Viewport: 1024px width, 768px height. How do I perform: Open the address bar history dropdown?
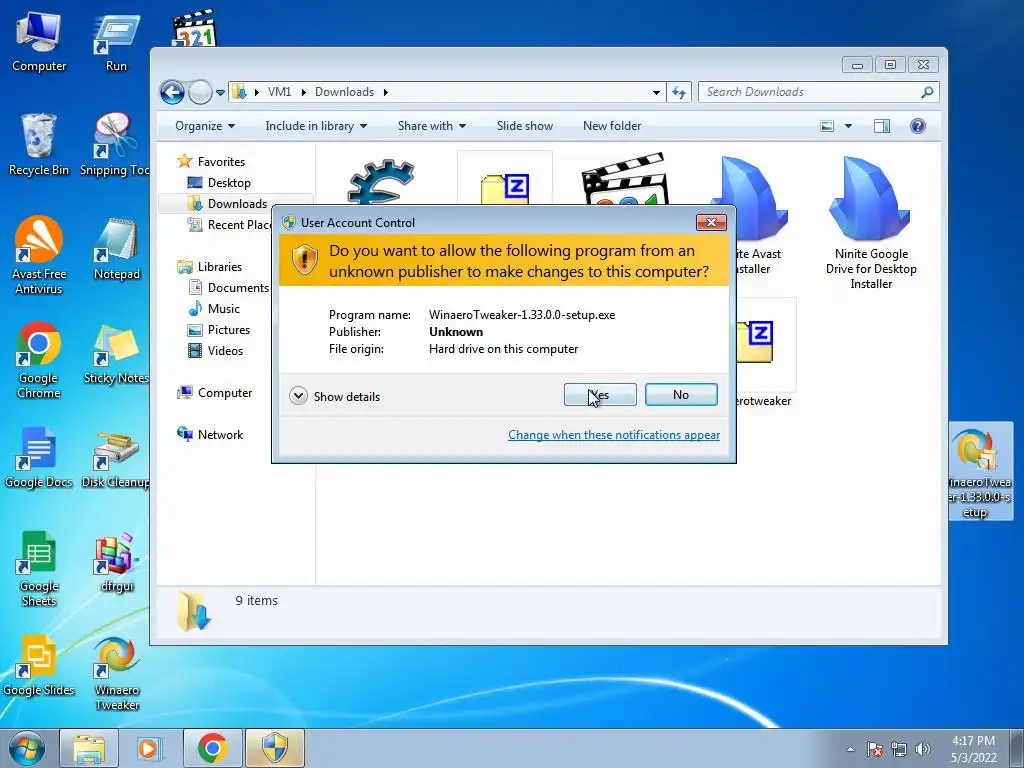656,92
